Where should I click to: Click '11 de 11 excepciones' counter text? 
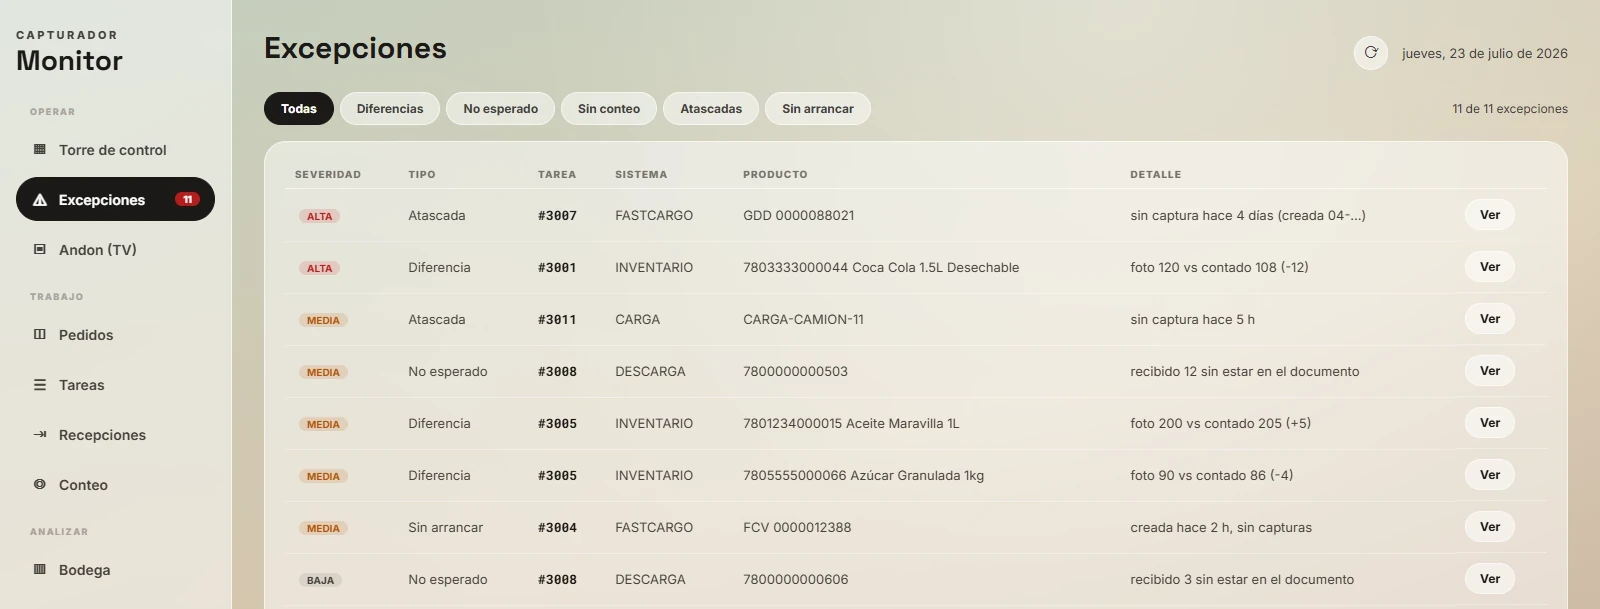pyautogui.click(x=1510, y=109)
